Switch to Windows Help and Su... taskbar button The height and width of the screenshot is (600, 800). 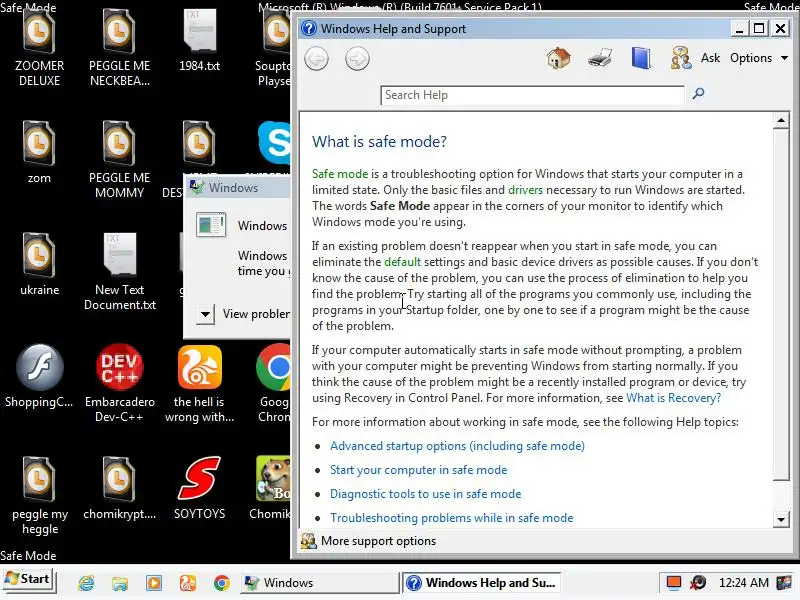click(481, 583)
